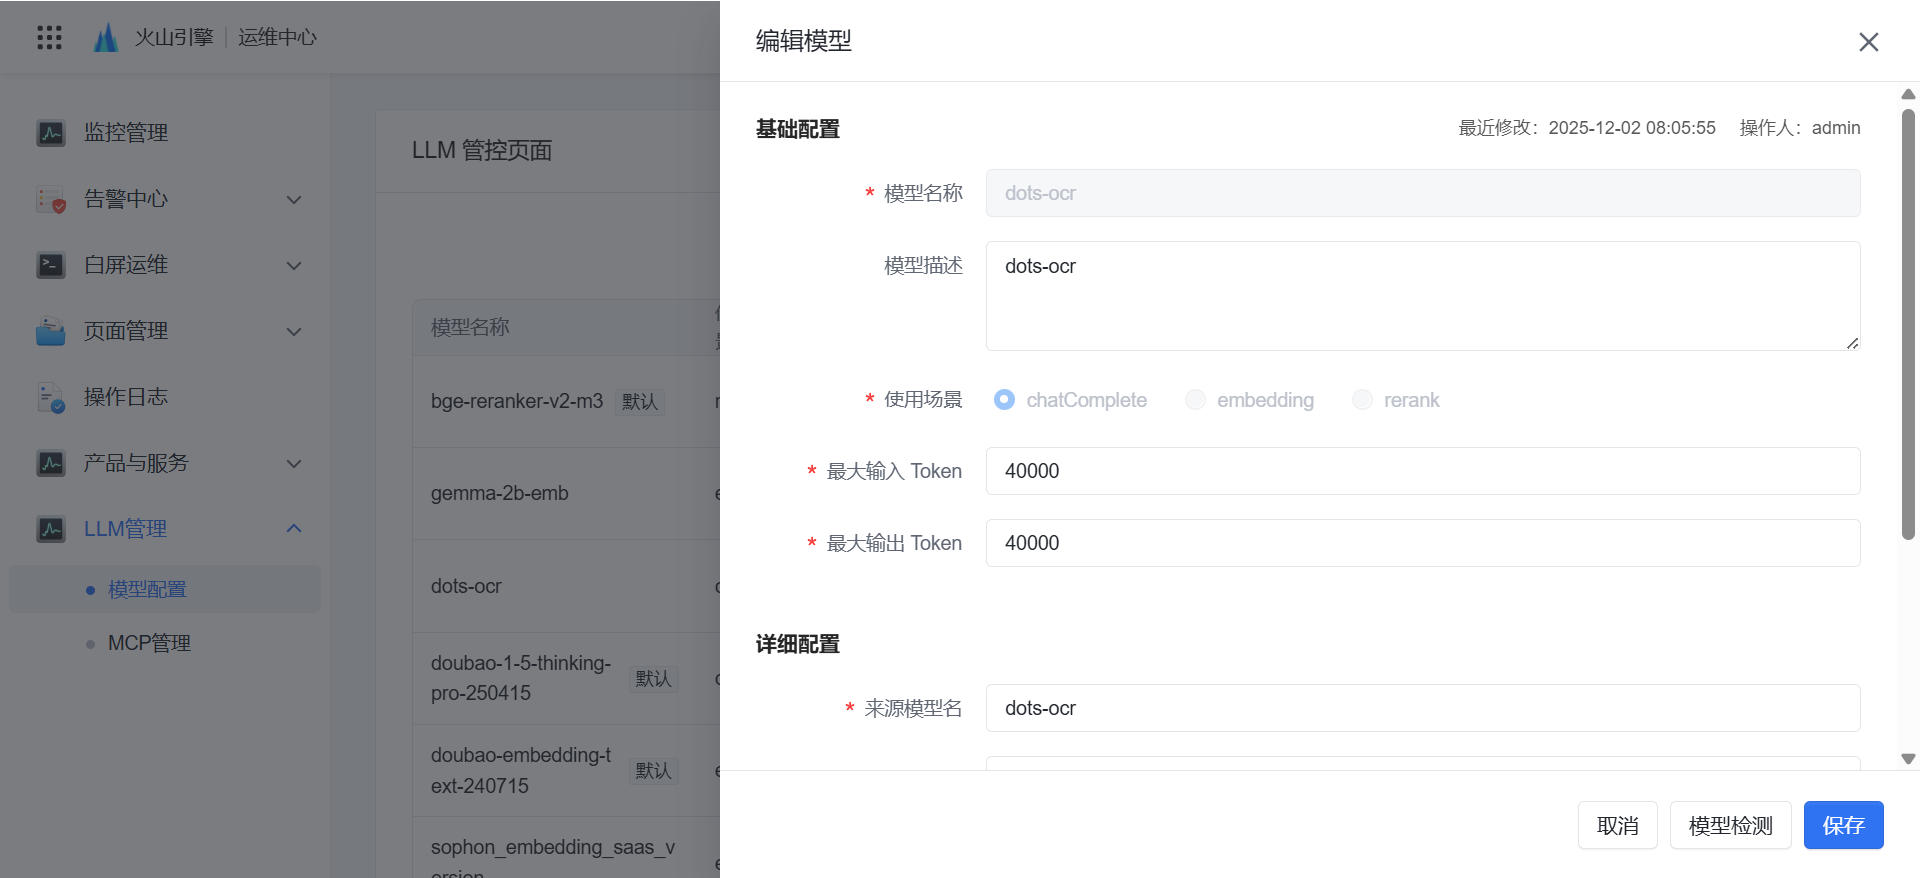This screenshot has height=878, width=1920.
Task: Expand the 产品与服务 menu chevron
Action: [x=294, y=463]
